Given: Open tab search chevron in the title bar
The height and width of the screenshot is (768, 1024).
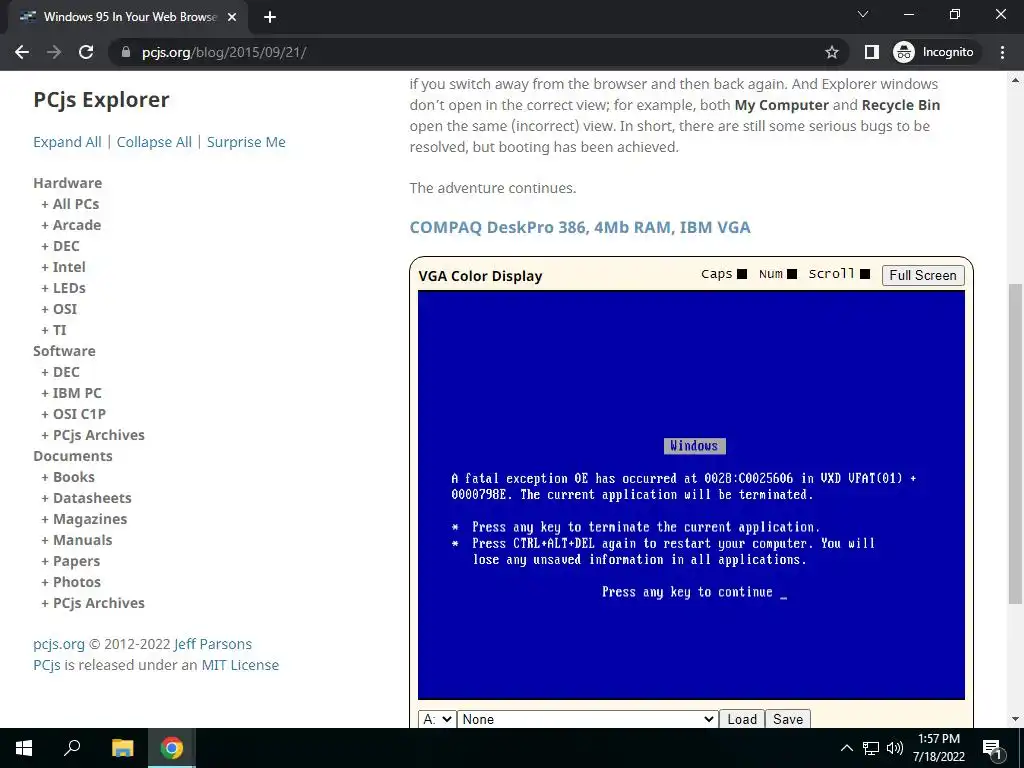Looking at the screenshot, I should click(x=863, y=14).
